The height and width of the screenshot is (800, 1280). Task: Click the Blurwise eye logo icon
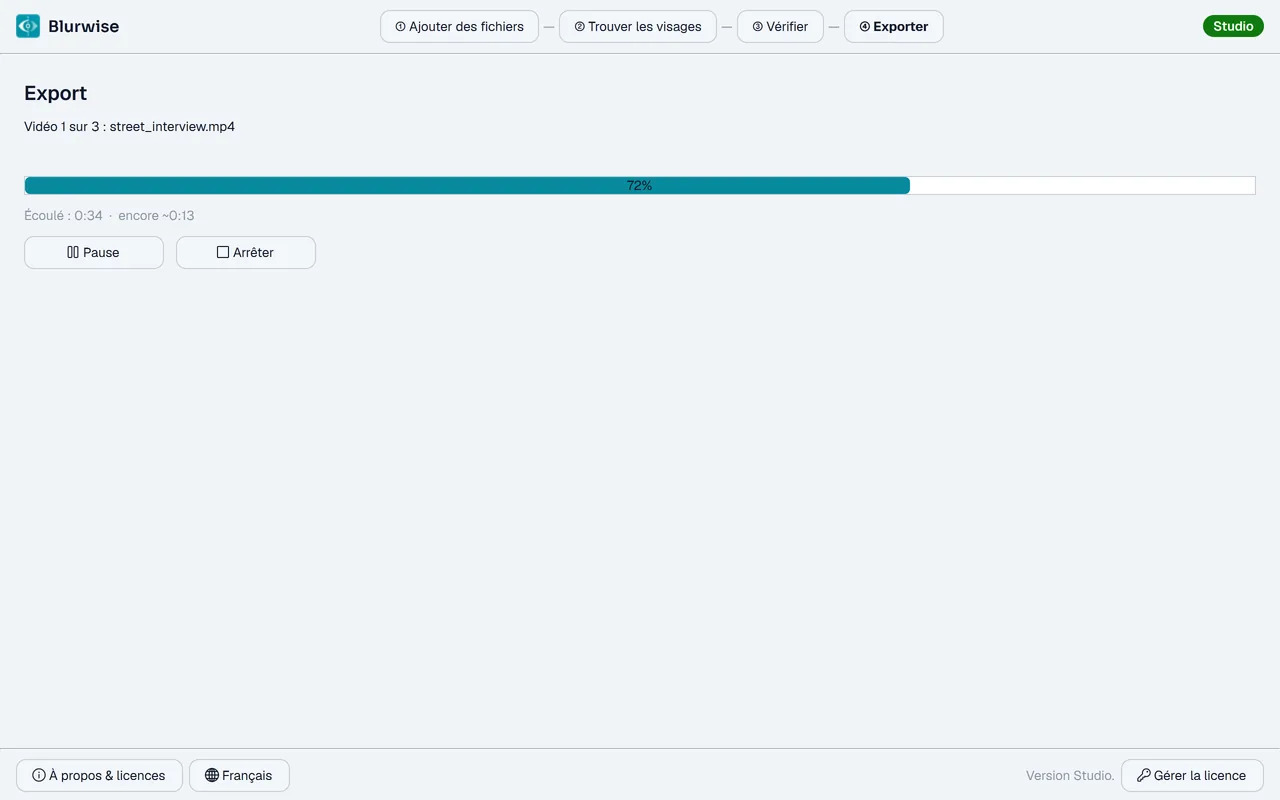(28, 26)
